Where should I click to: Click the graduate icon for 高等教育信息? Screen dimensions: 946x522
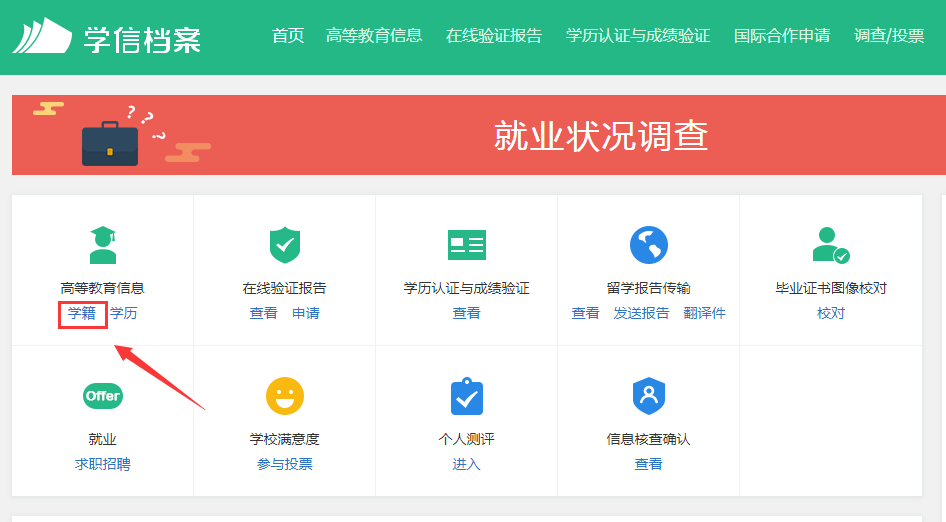tap(103, 245)
